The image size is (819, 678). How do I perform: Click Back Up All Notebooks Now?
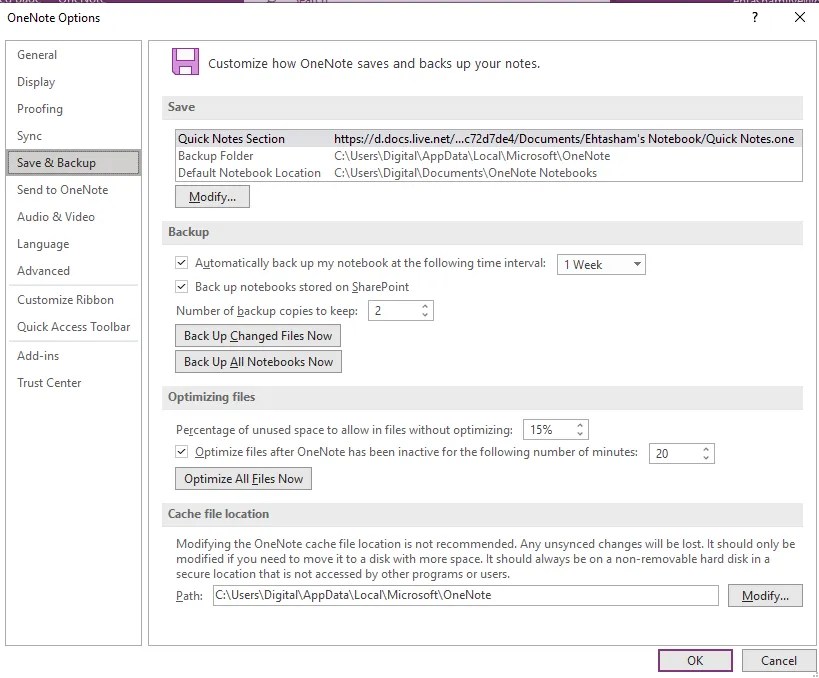click(260, 361)
